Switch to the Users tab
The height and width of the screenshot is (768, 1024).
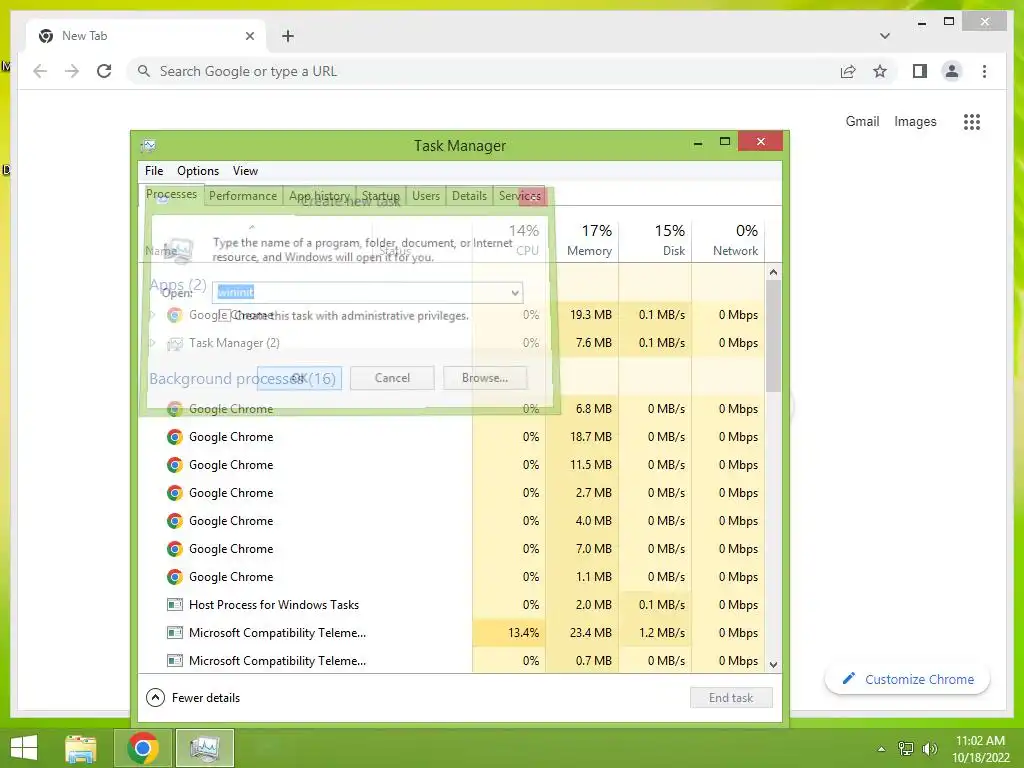pyautogui.click(x=426, y=196)
